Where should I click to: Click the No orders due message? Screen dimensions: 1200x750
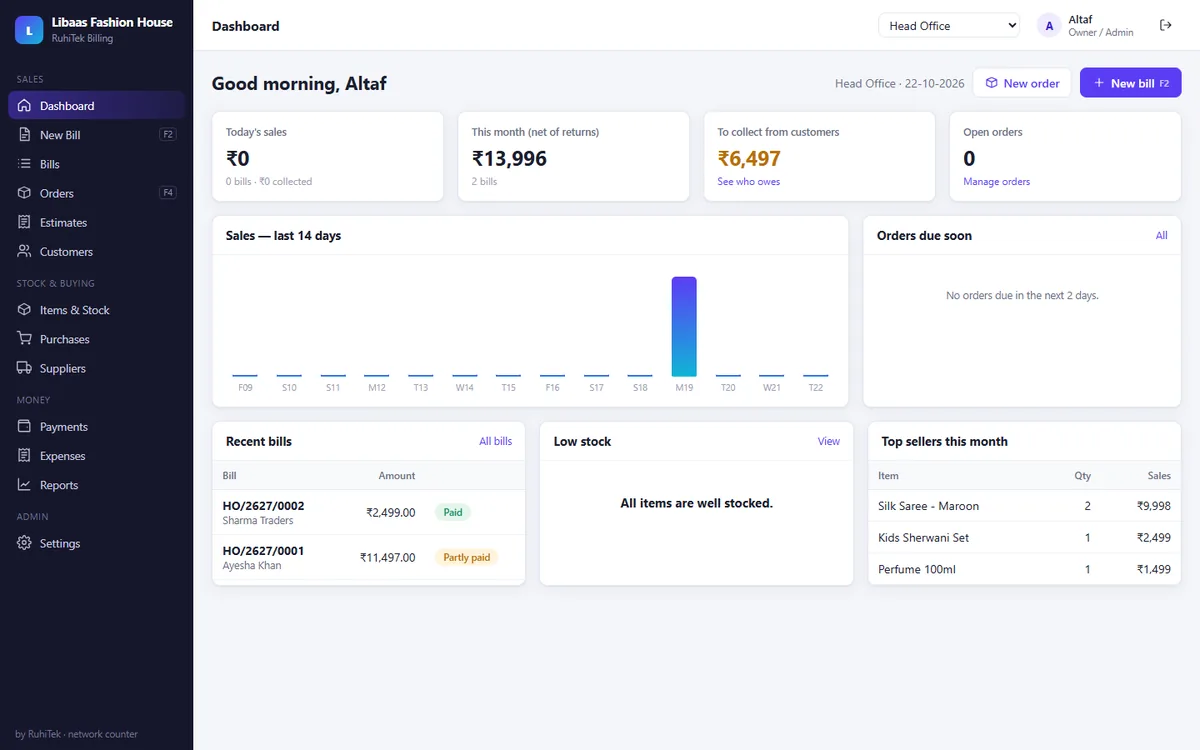point(1022,296)
